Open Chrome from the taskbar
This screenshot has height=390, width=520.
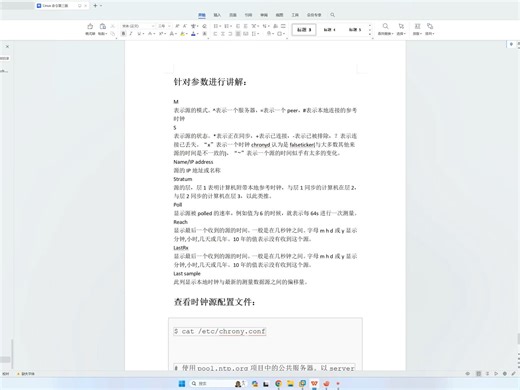coord(279,384)
